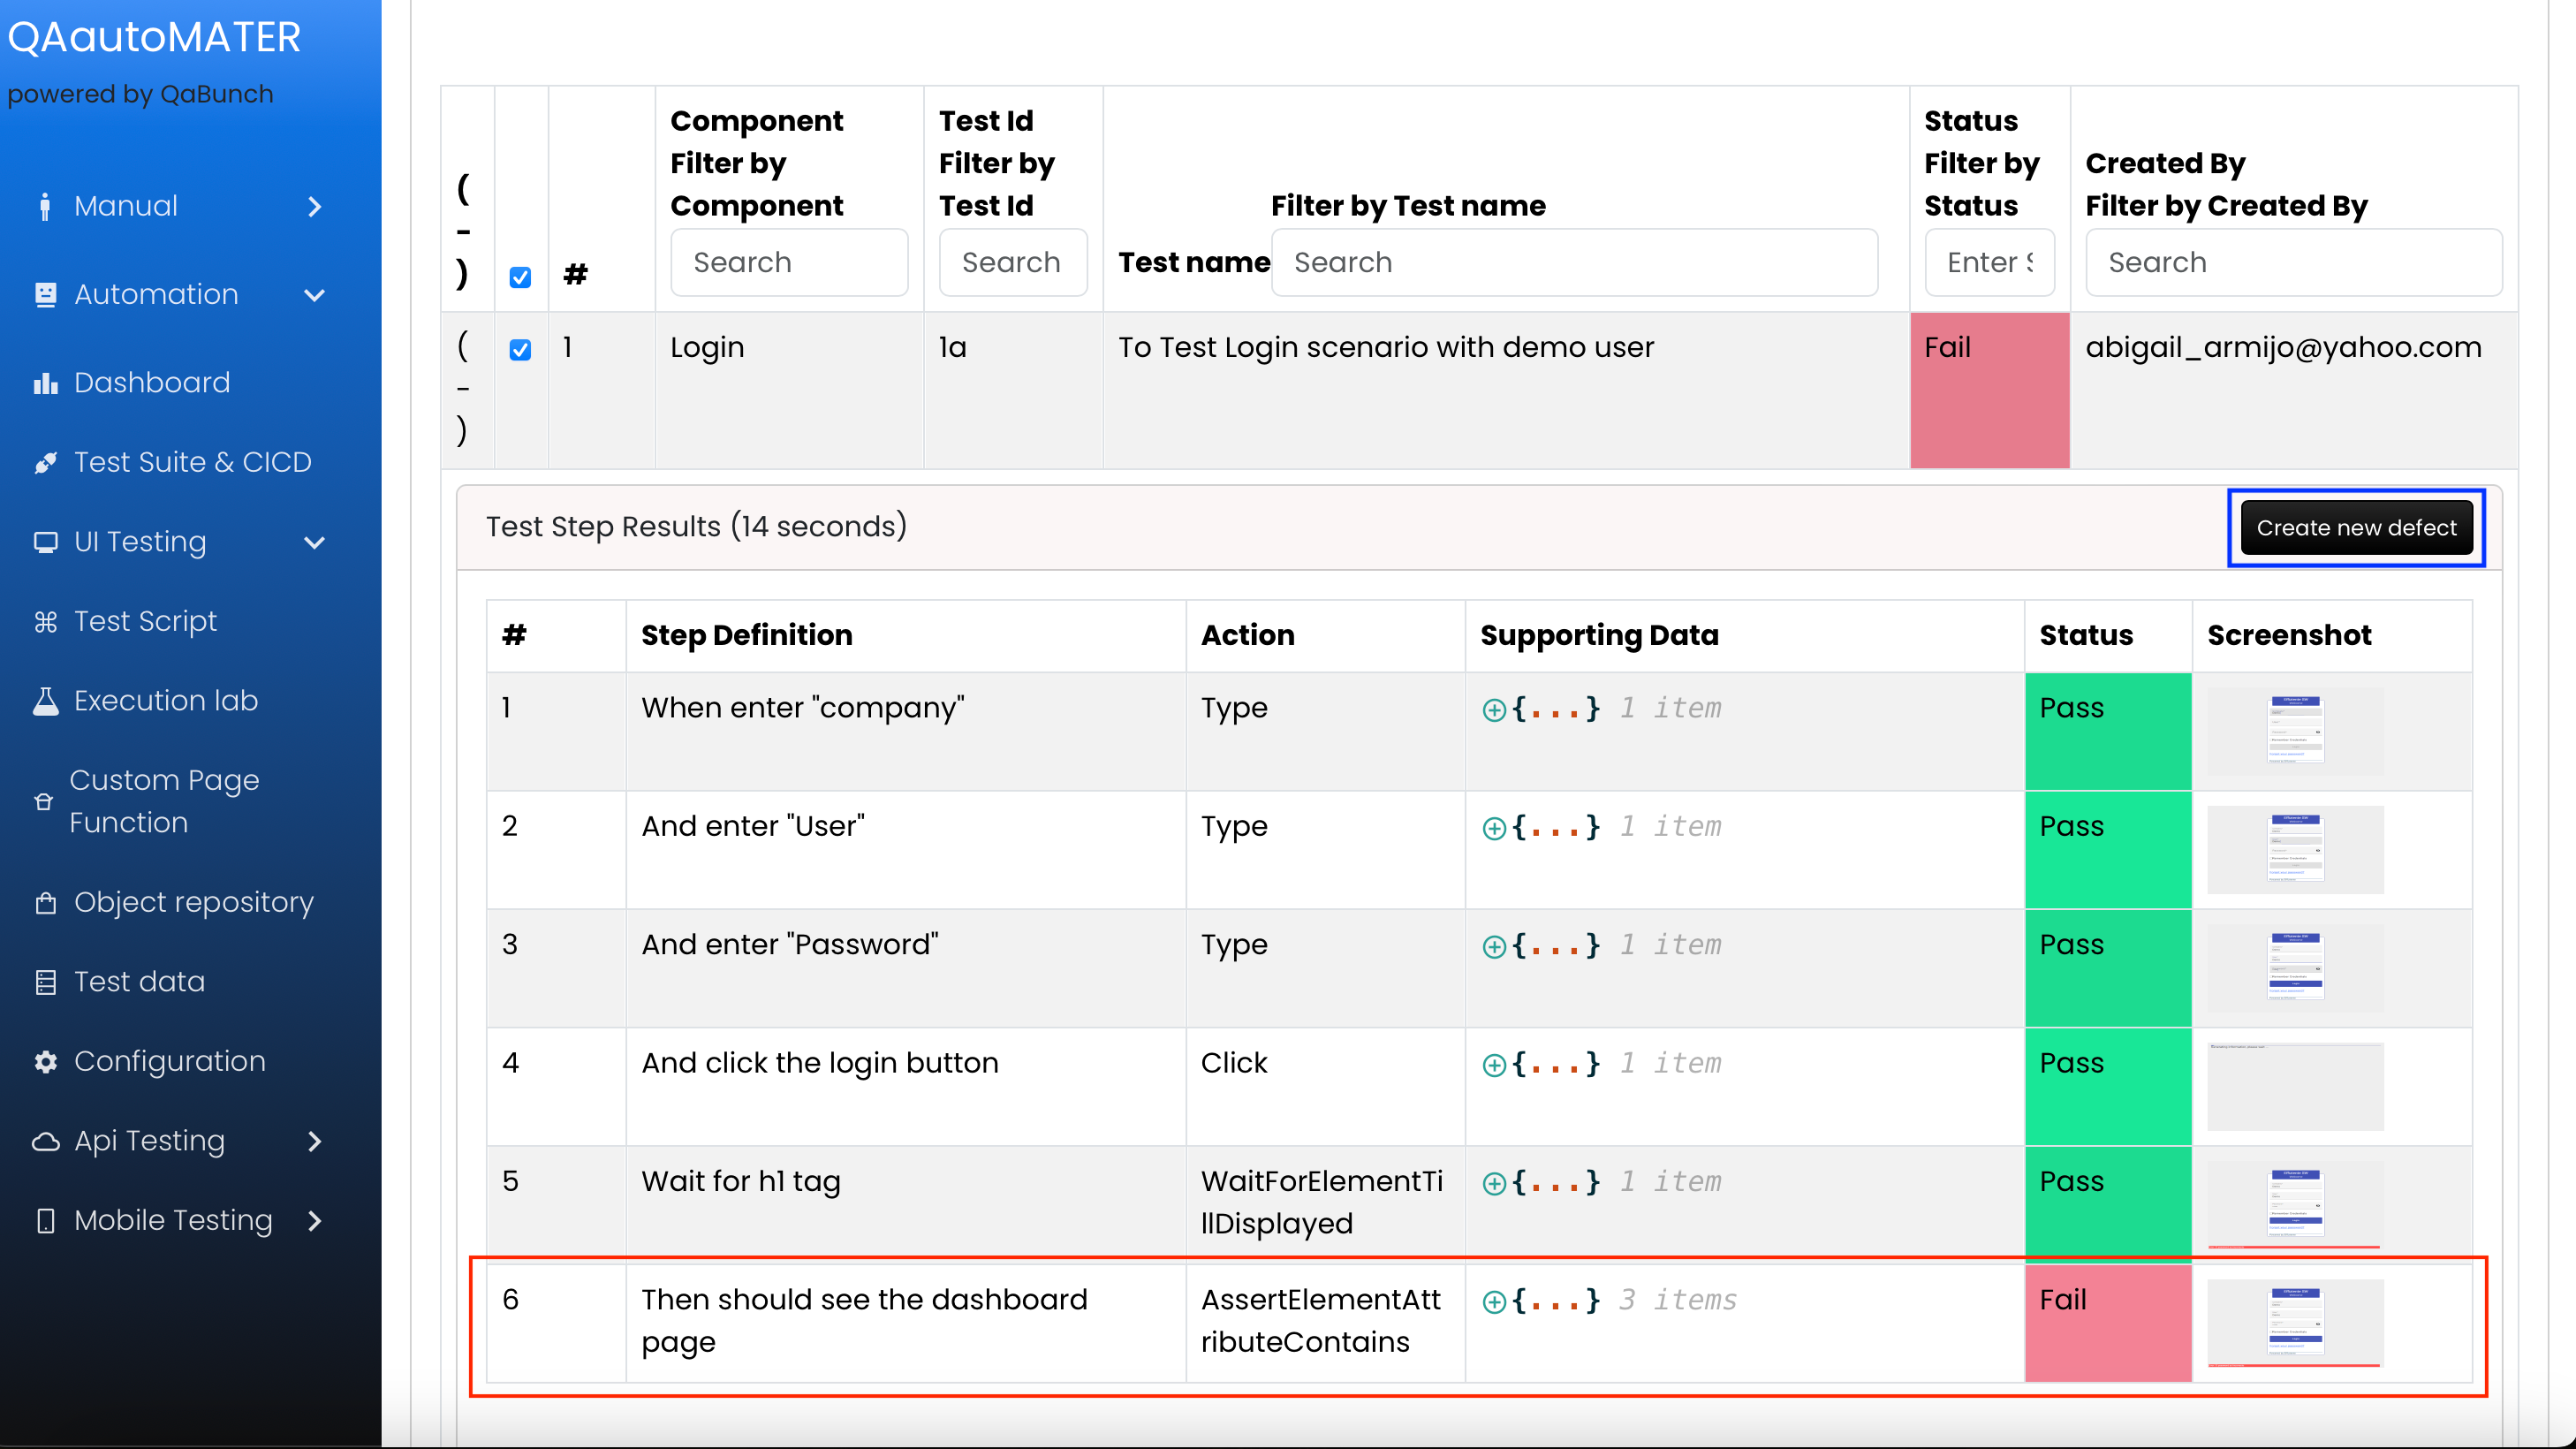Expand the Manual menu chevron
Image resolution: width=2576 pixels, height=1449 pixels.
314,206
